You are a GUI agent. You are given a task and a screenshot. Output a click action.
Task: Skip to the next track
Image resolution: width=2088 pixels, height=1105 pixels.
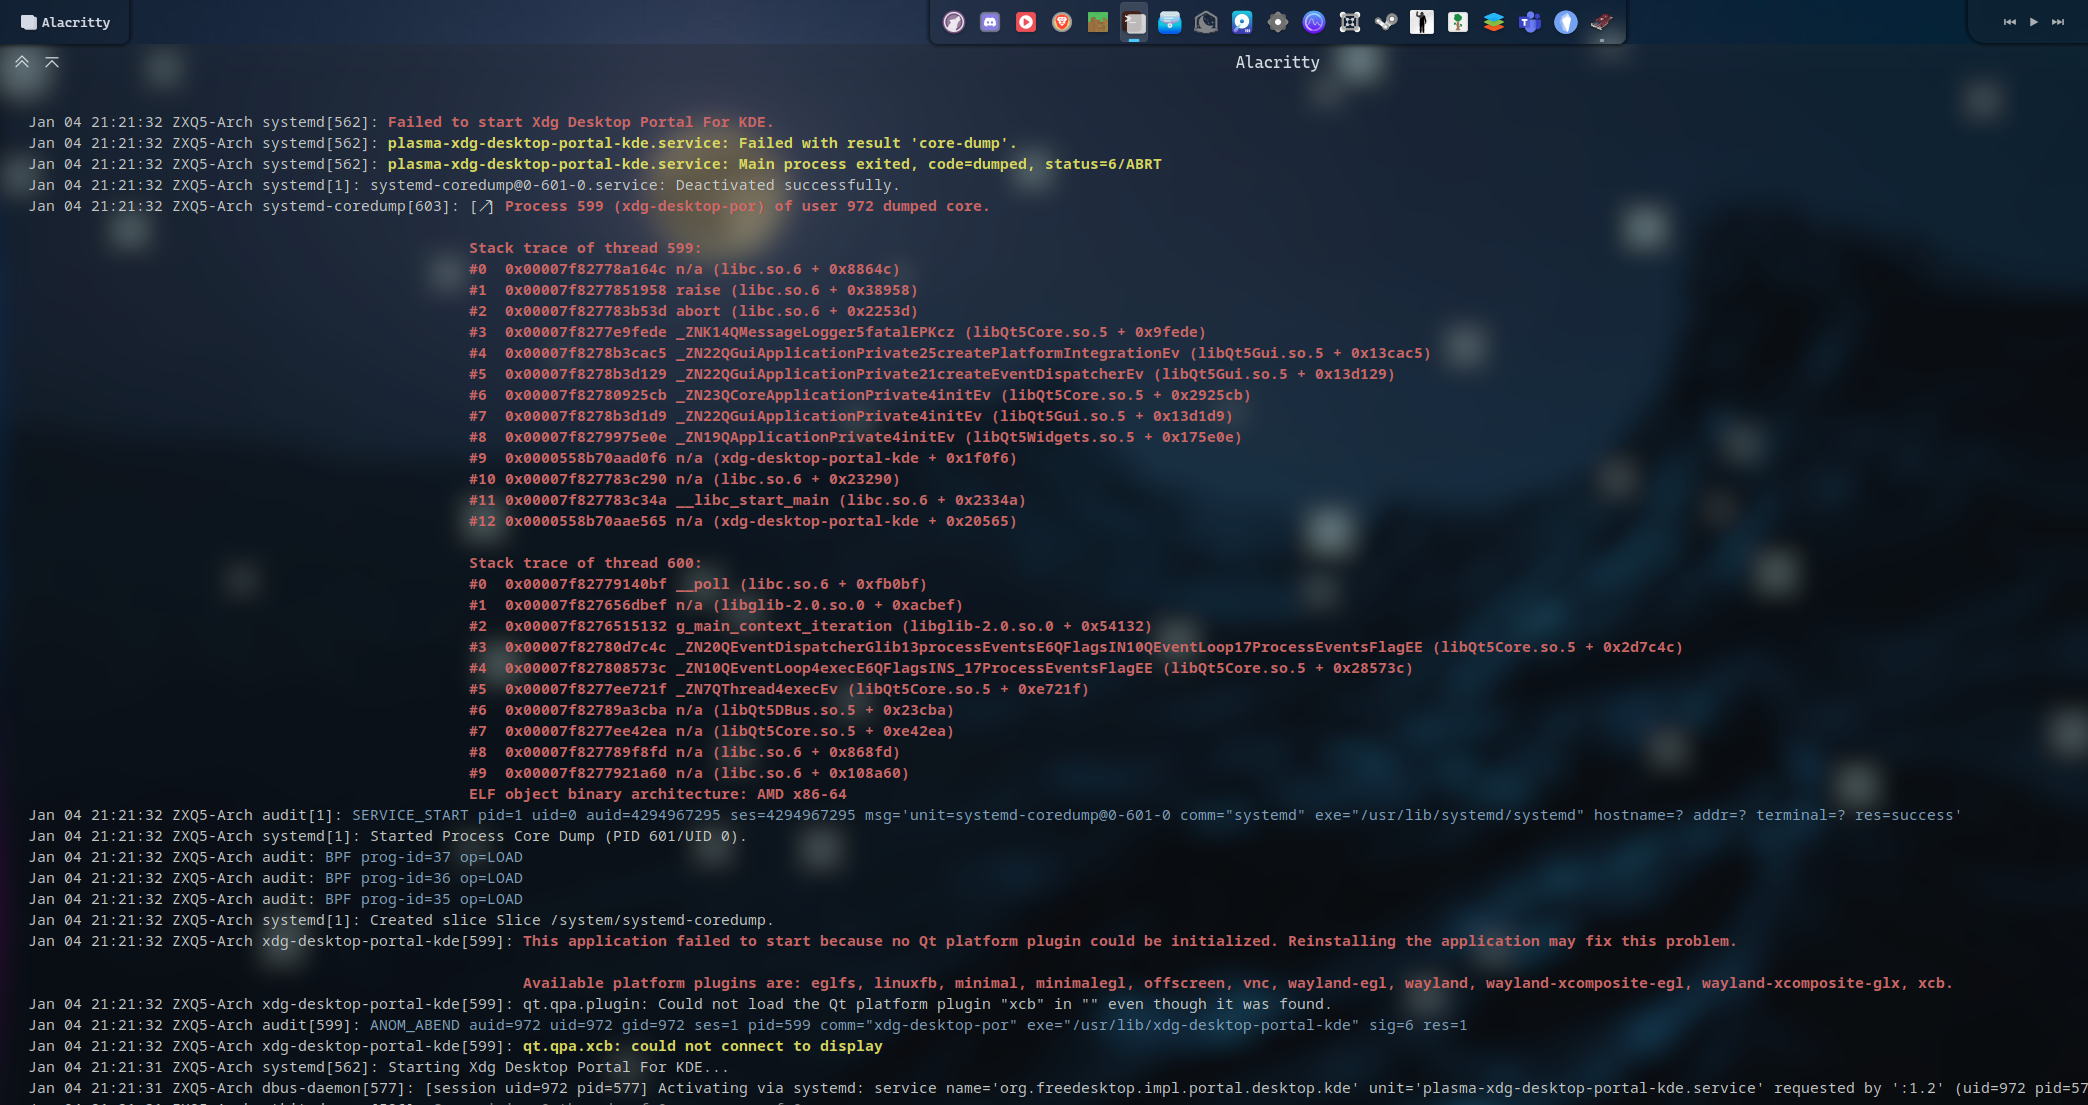click(x=2058, y=22)
